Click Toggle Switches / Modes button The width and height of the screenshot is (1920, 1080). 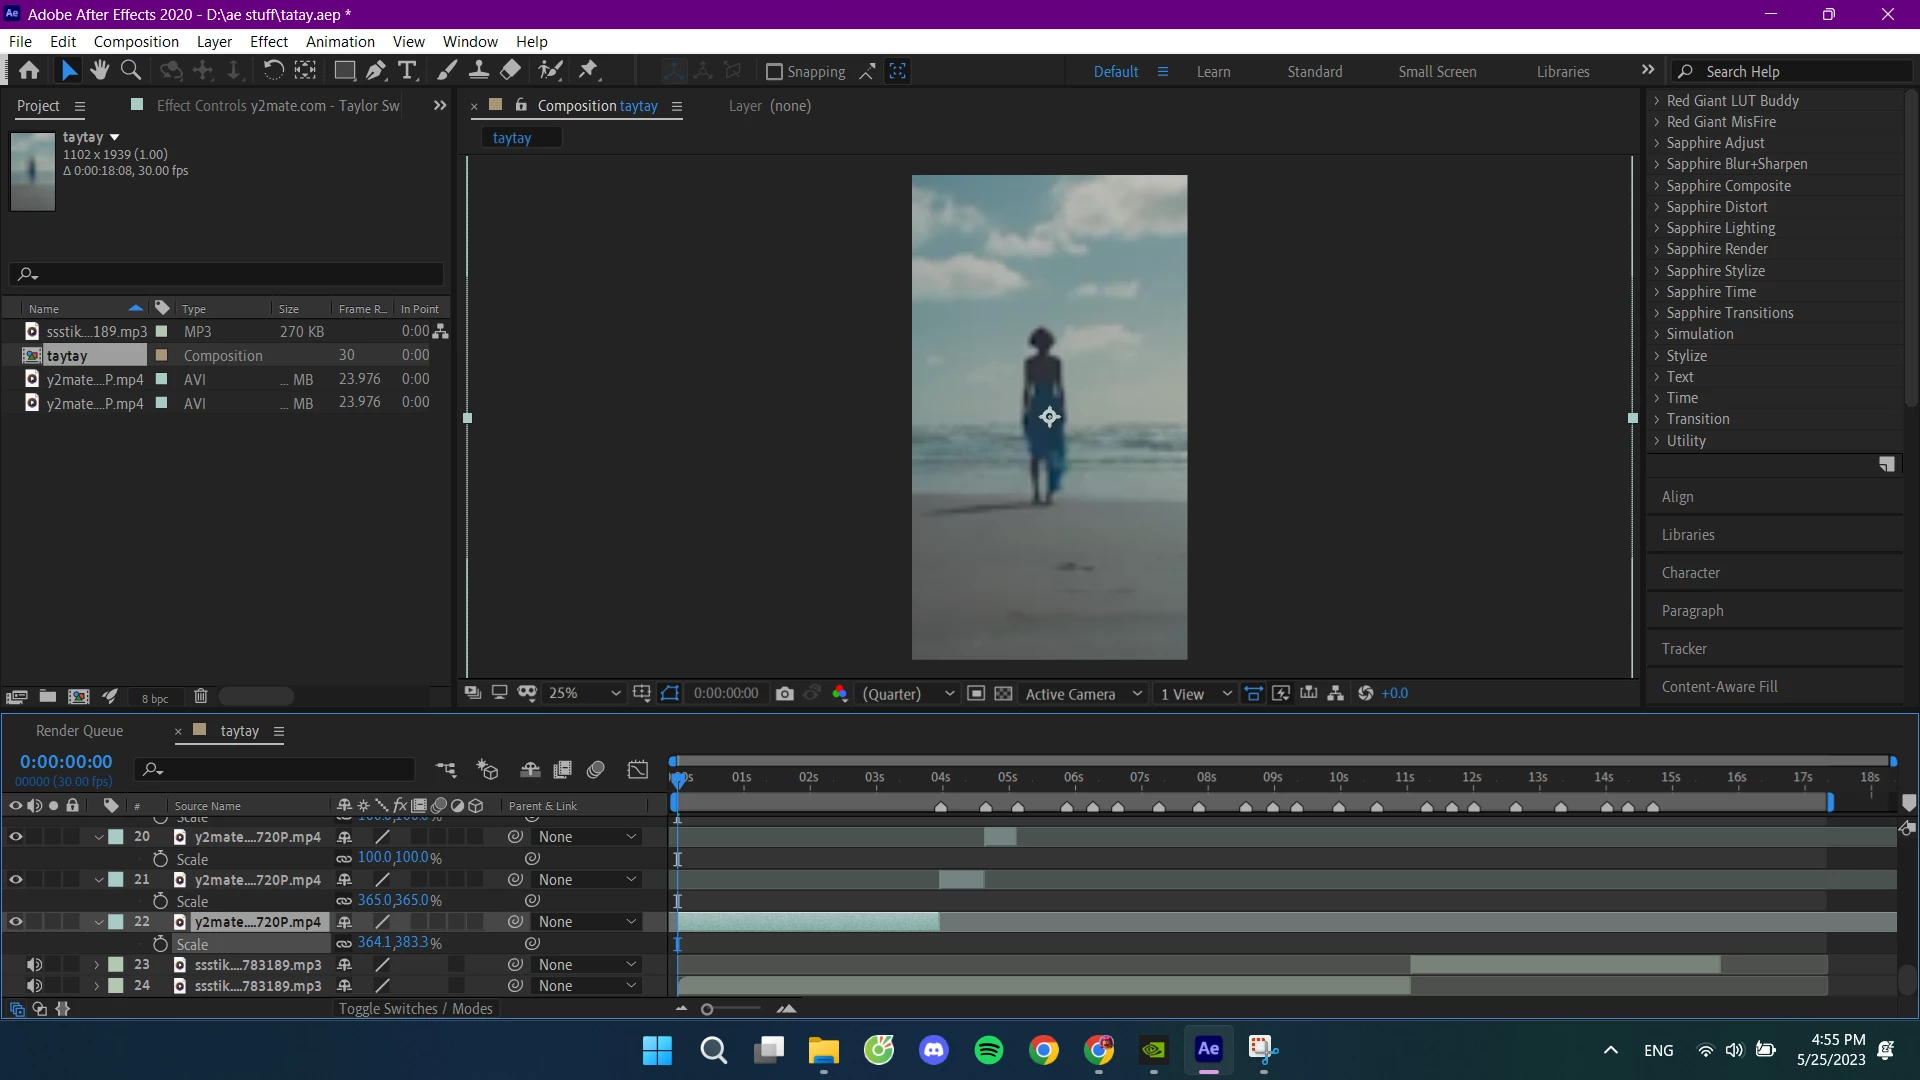[x=415, y=1008]
